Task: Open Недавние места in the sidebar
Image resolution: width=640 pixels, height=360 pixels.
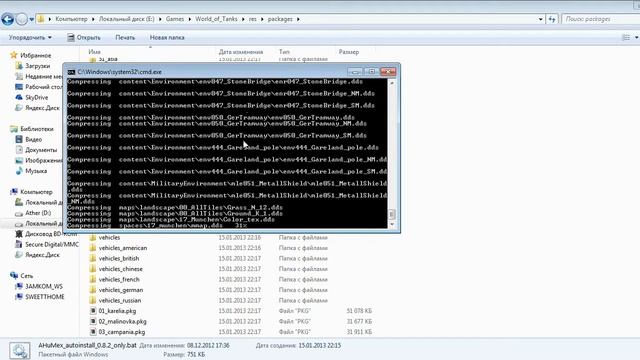Action: [x=44, y=76]
